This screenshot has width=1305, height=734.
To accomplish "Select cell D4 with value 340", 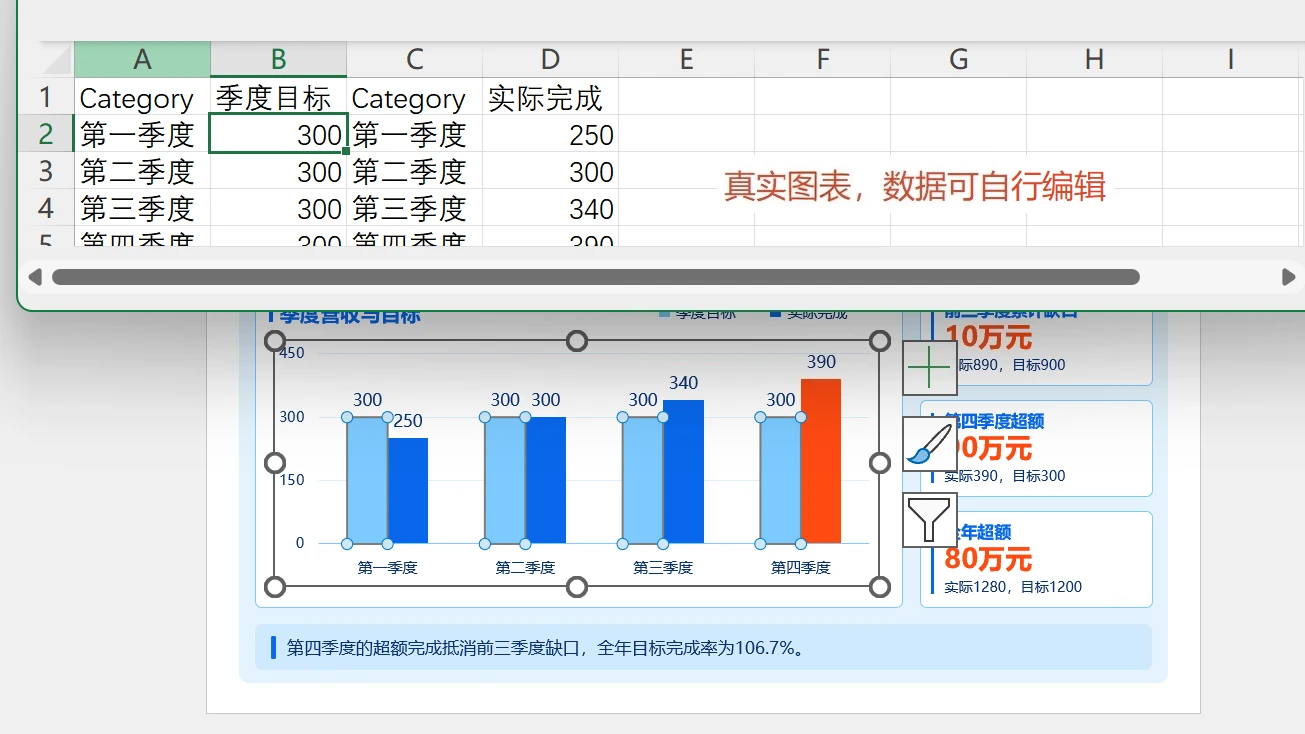I will click(551, 208).
